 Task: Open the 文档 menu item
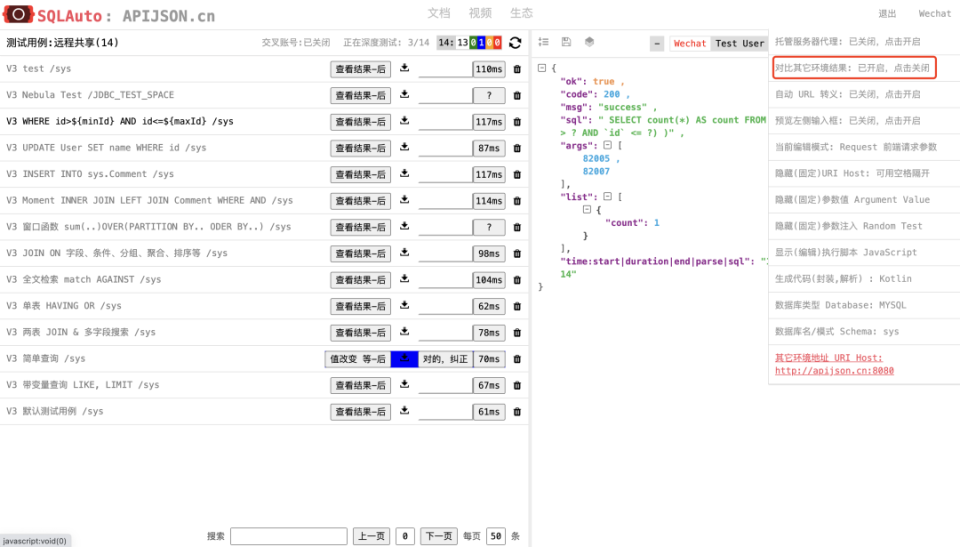click(x=438, y=13)
